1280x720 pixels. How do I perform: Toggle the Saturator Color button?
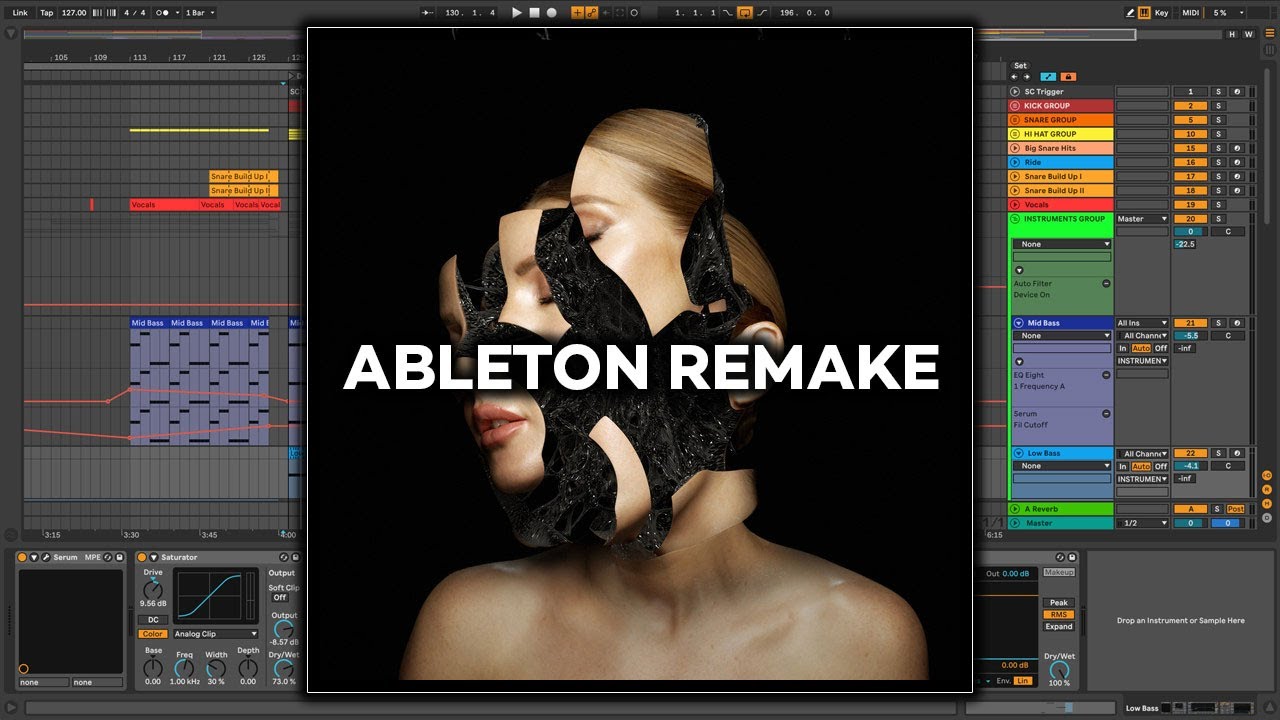click(153, 634)
